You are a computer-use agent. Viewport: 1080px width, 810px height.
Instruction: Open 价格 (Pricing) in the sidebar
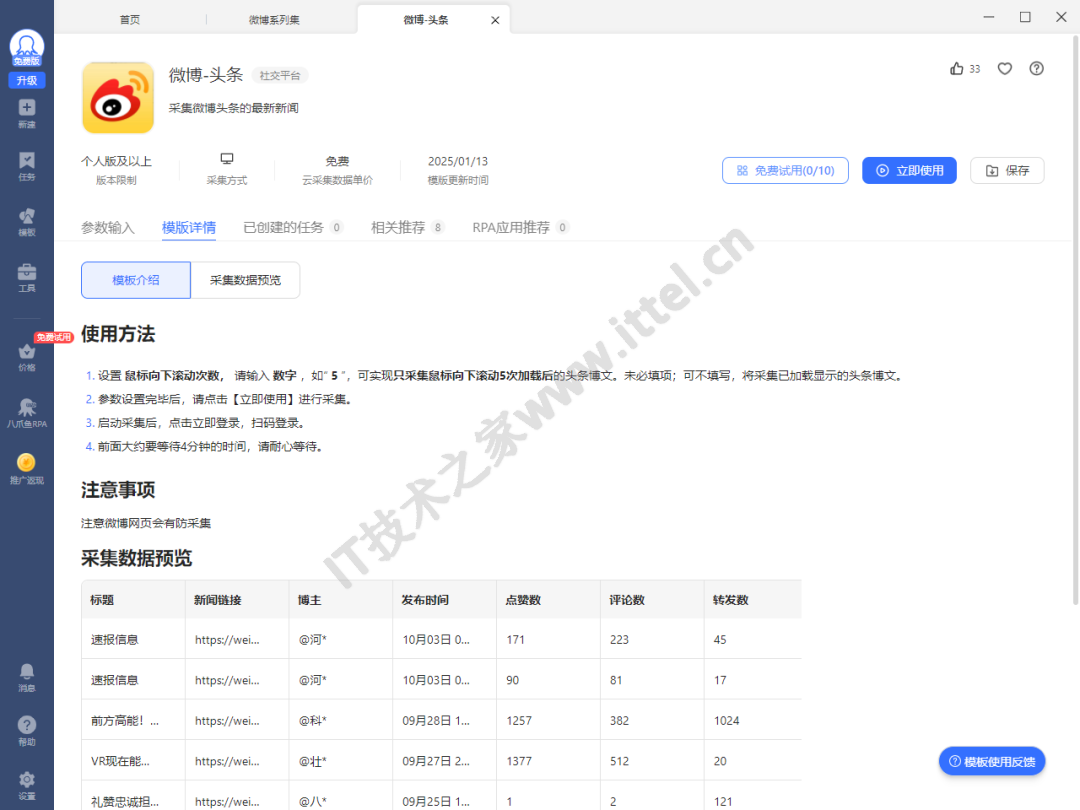(27, 357)
